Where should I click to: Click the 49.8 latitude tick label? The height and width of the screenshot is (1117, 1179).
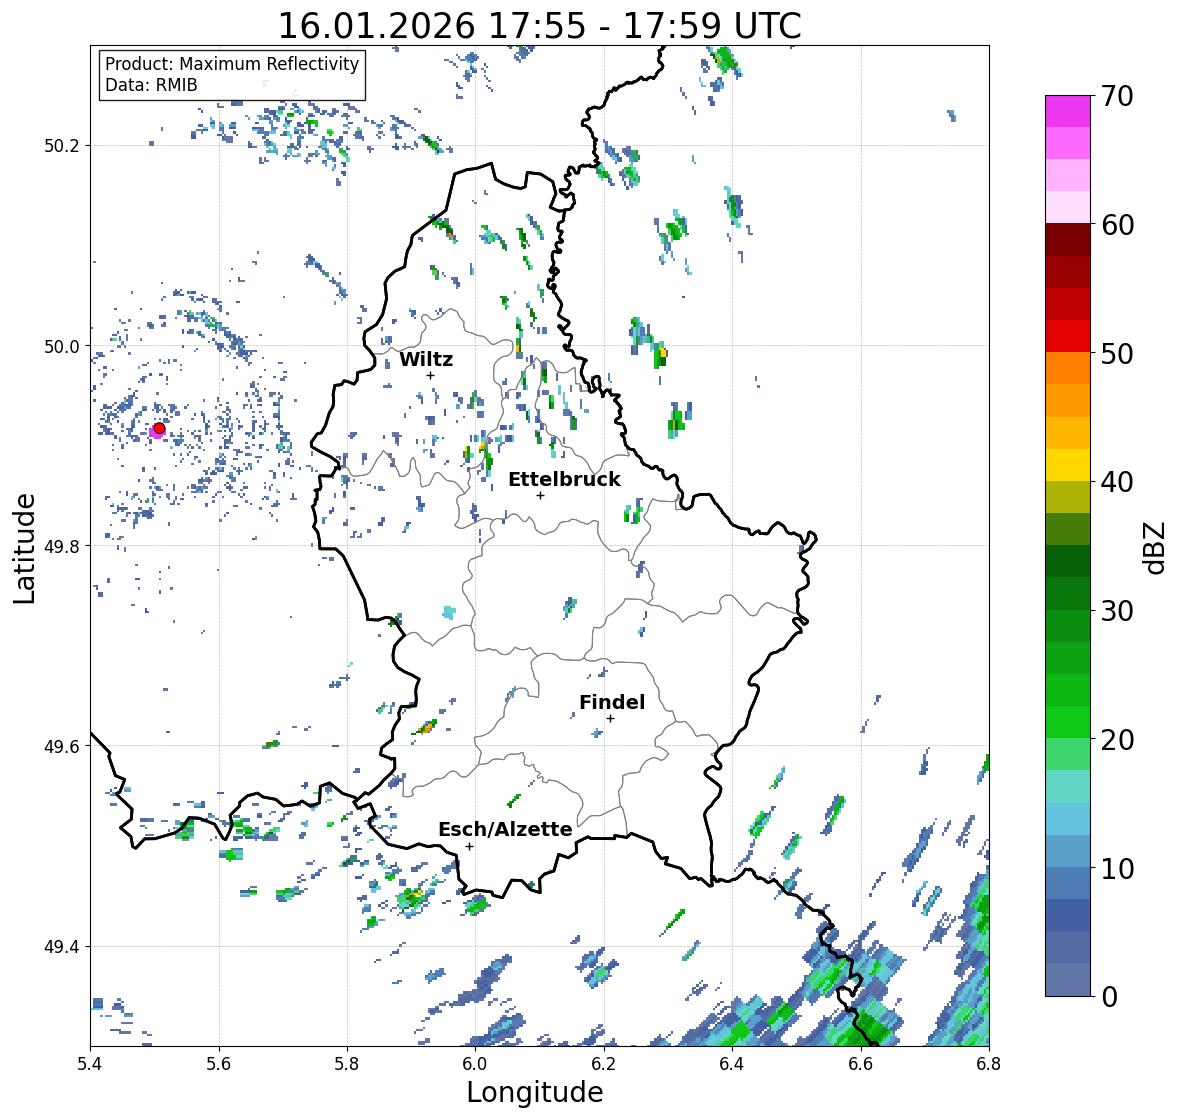tap(62, 546)
